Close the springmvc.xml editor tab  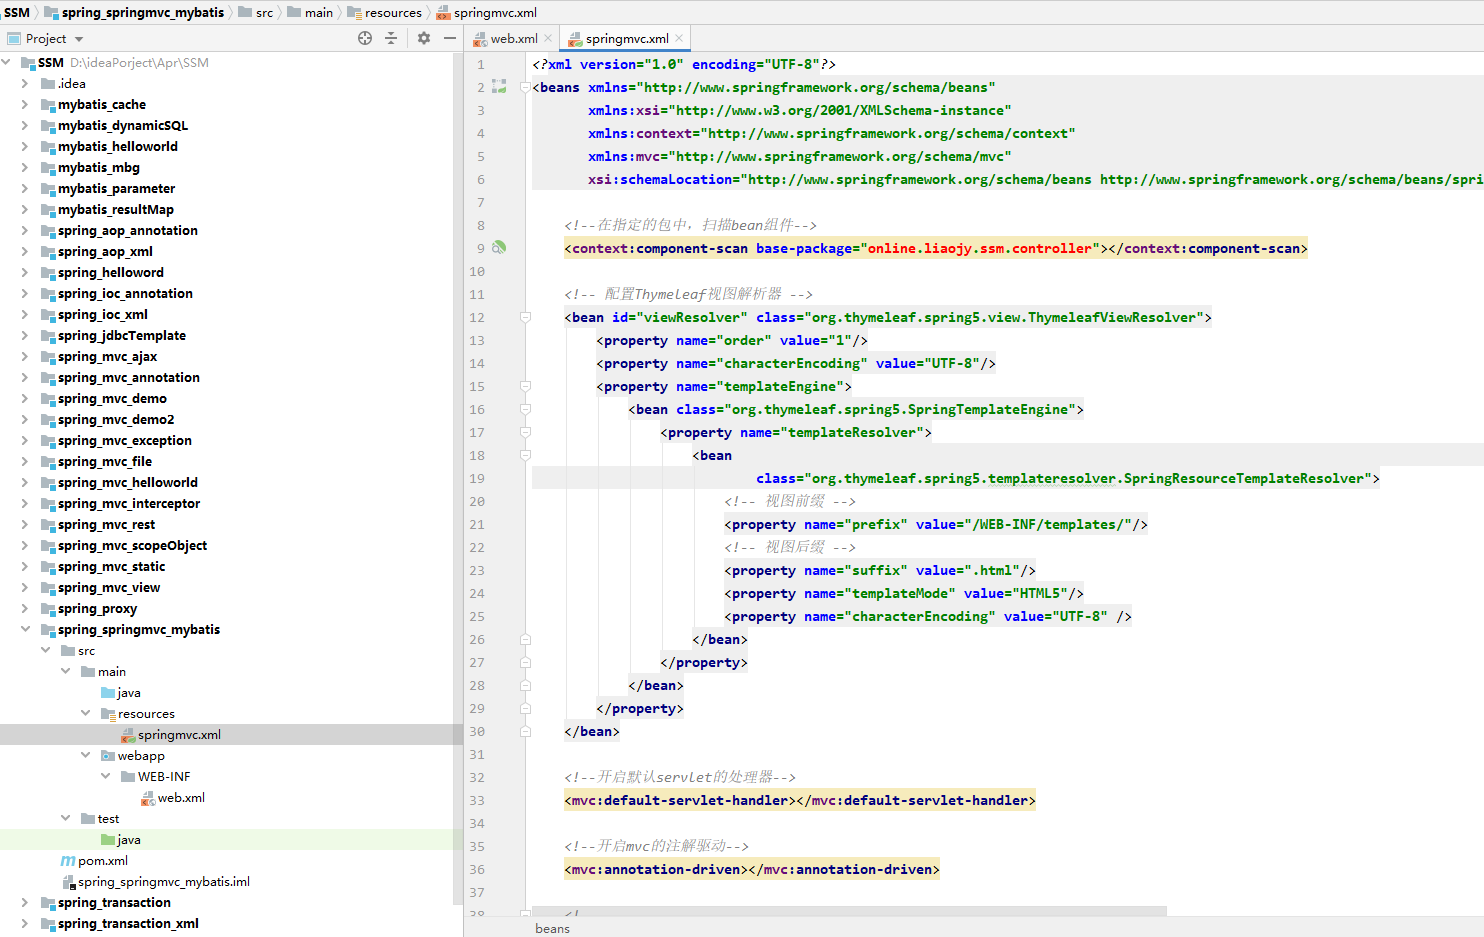coord(679,39)
